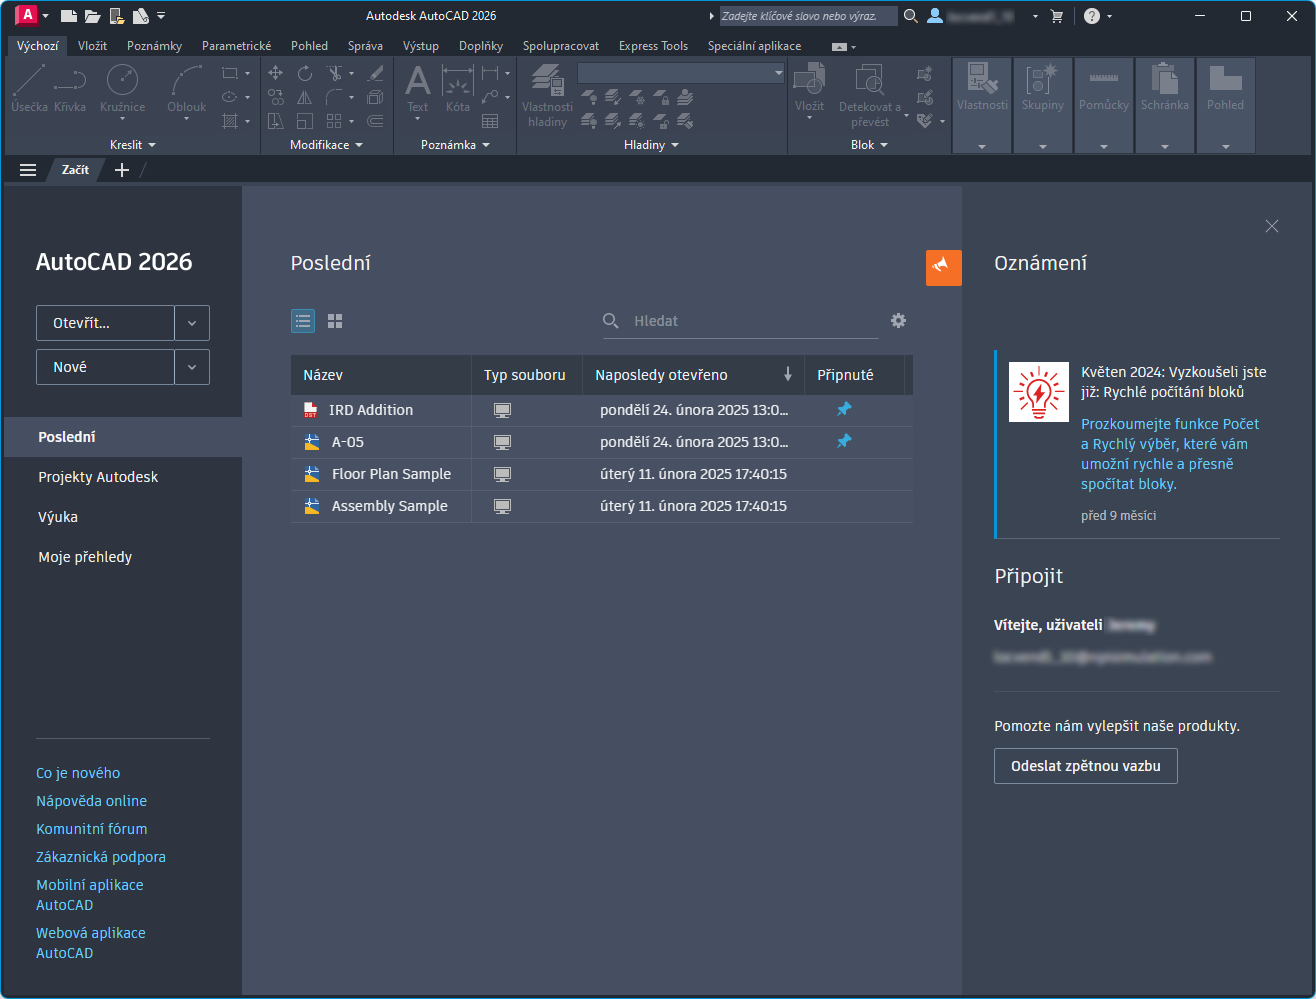Click the orange megaphone announcements icon
The height and width of the screenshot is (999, 1316).
coord(944,267)
